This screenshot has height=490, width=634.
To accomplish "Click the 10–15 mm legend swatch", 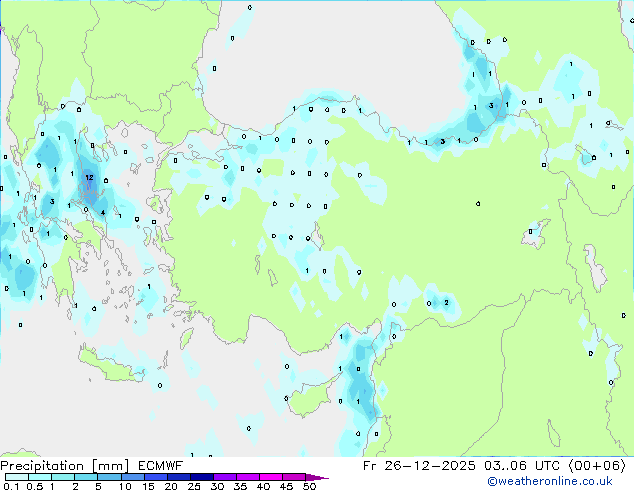I will pyautogui.click(x=132, y=477).
